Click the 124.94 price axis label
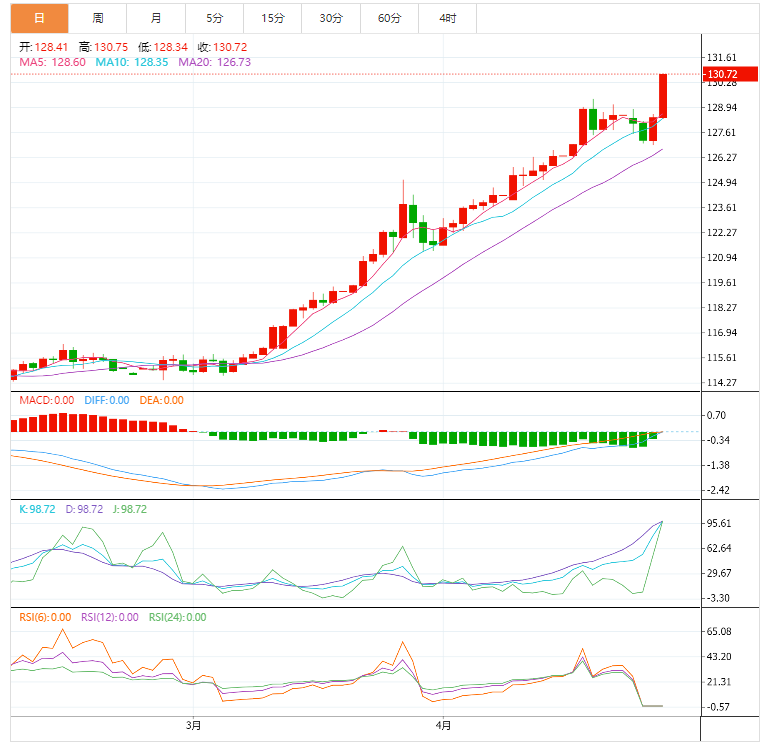 tap(722, 183)
